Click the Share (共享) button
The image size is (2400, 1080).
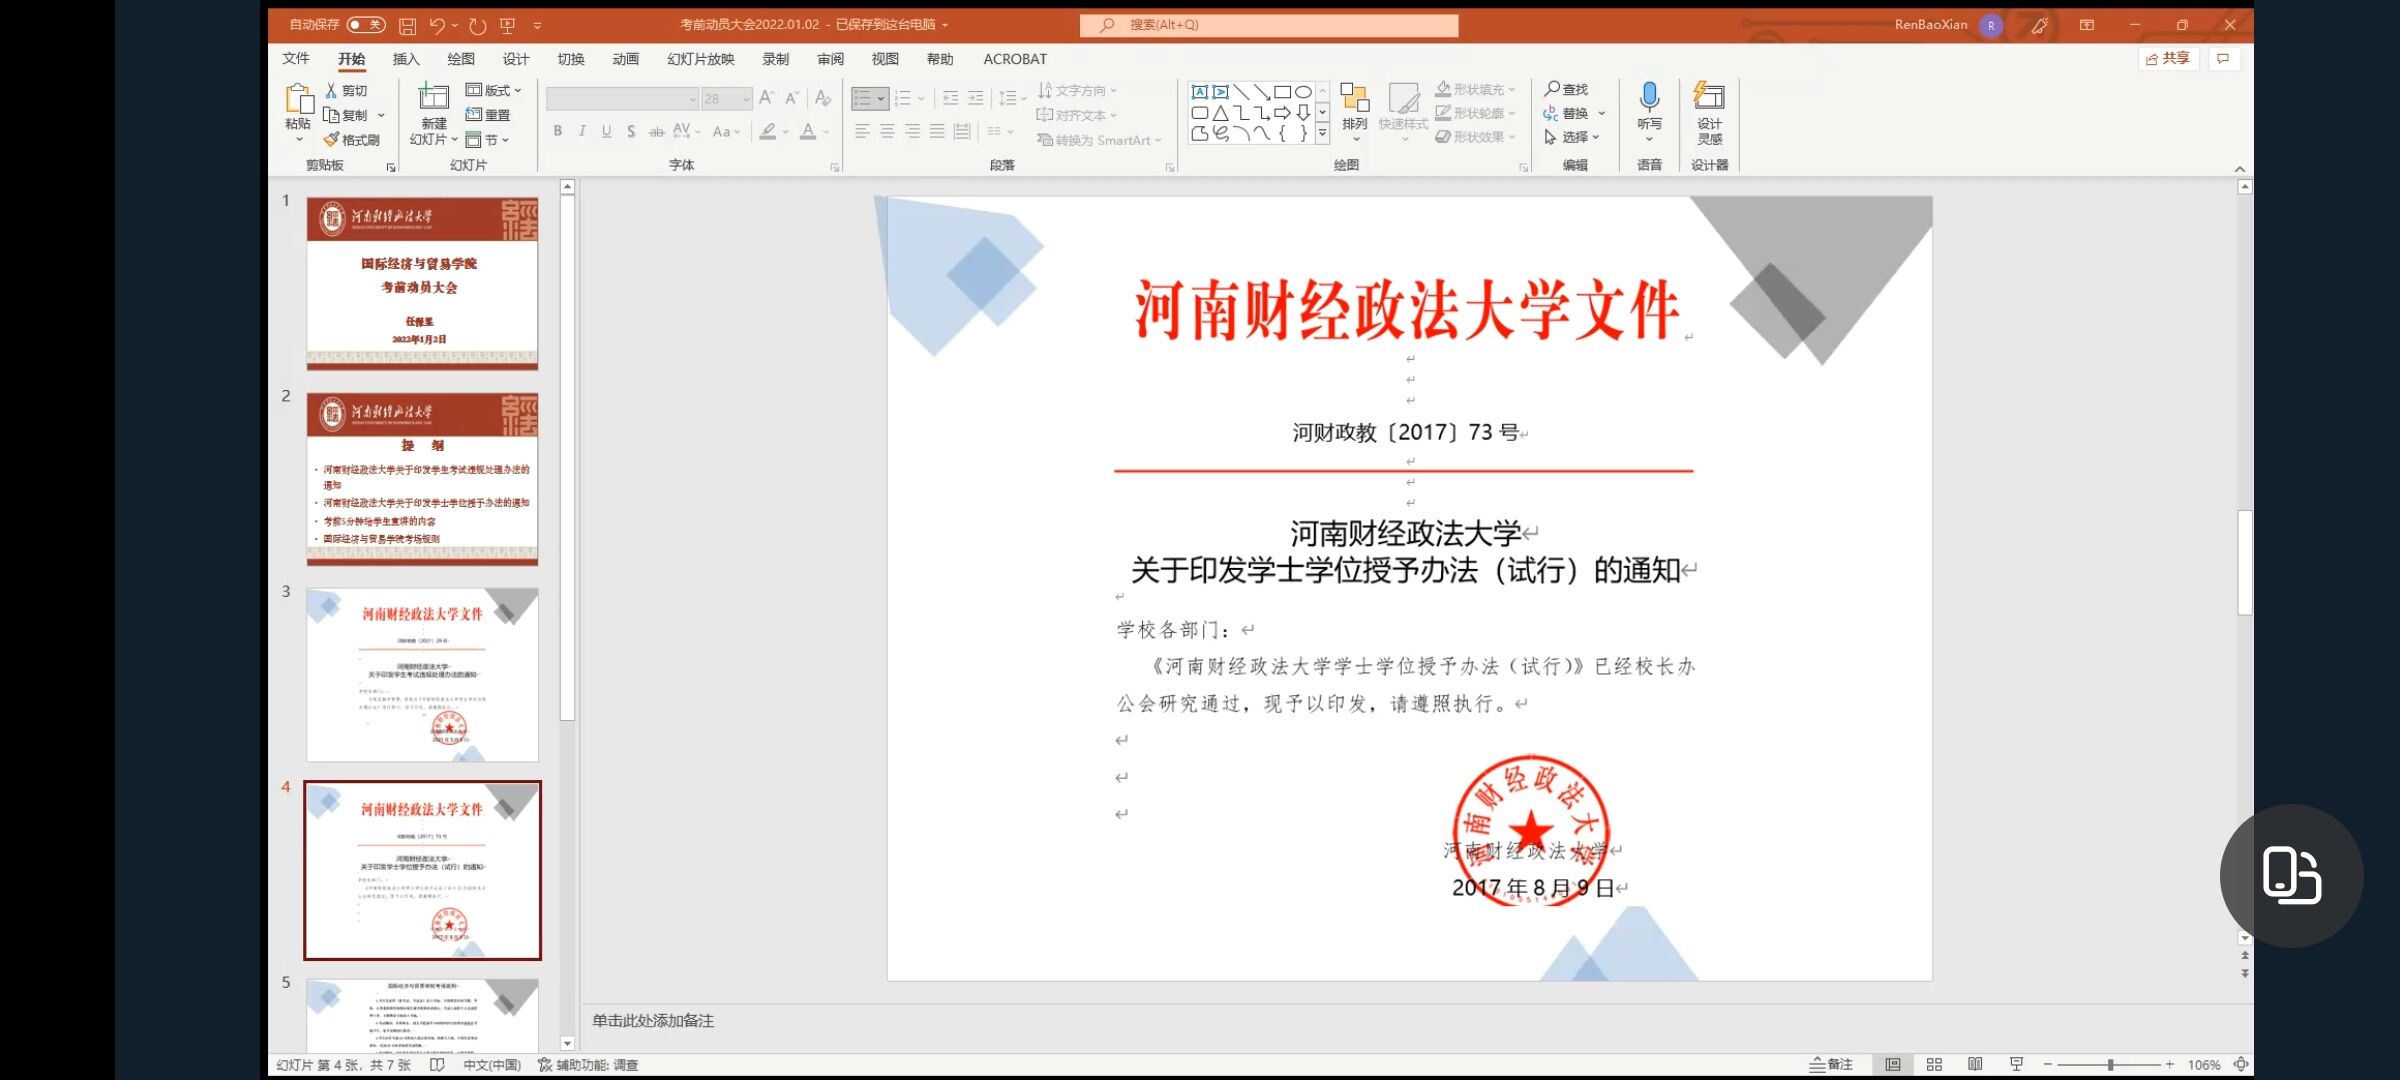(x=2167, y=59)
